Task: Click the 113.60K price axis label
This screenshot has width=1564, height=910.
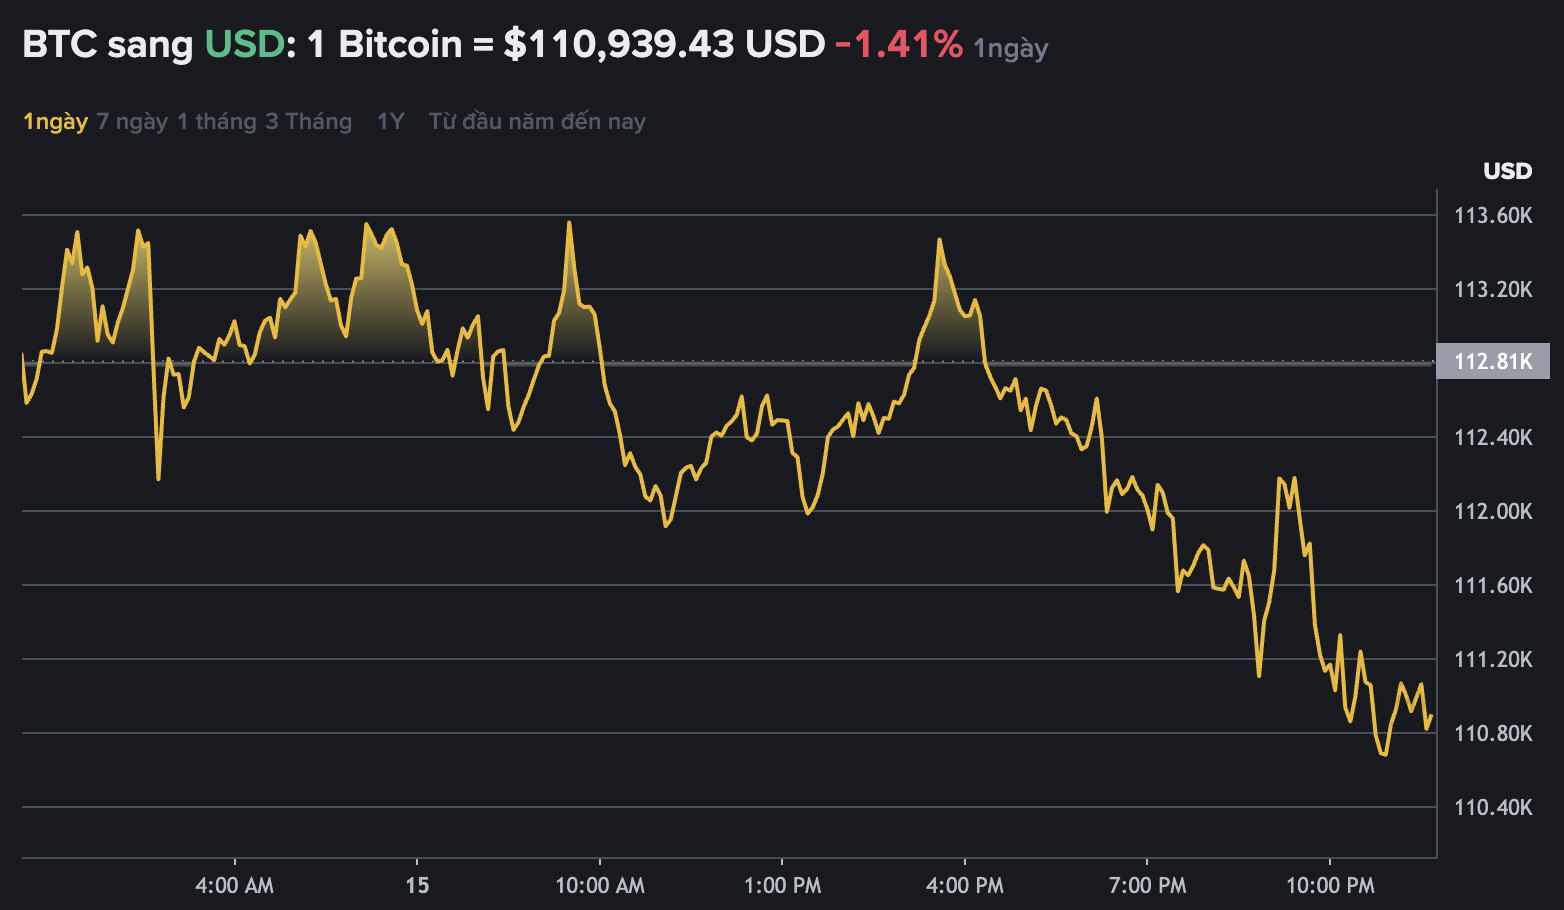Action: click(1492, 216)
